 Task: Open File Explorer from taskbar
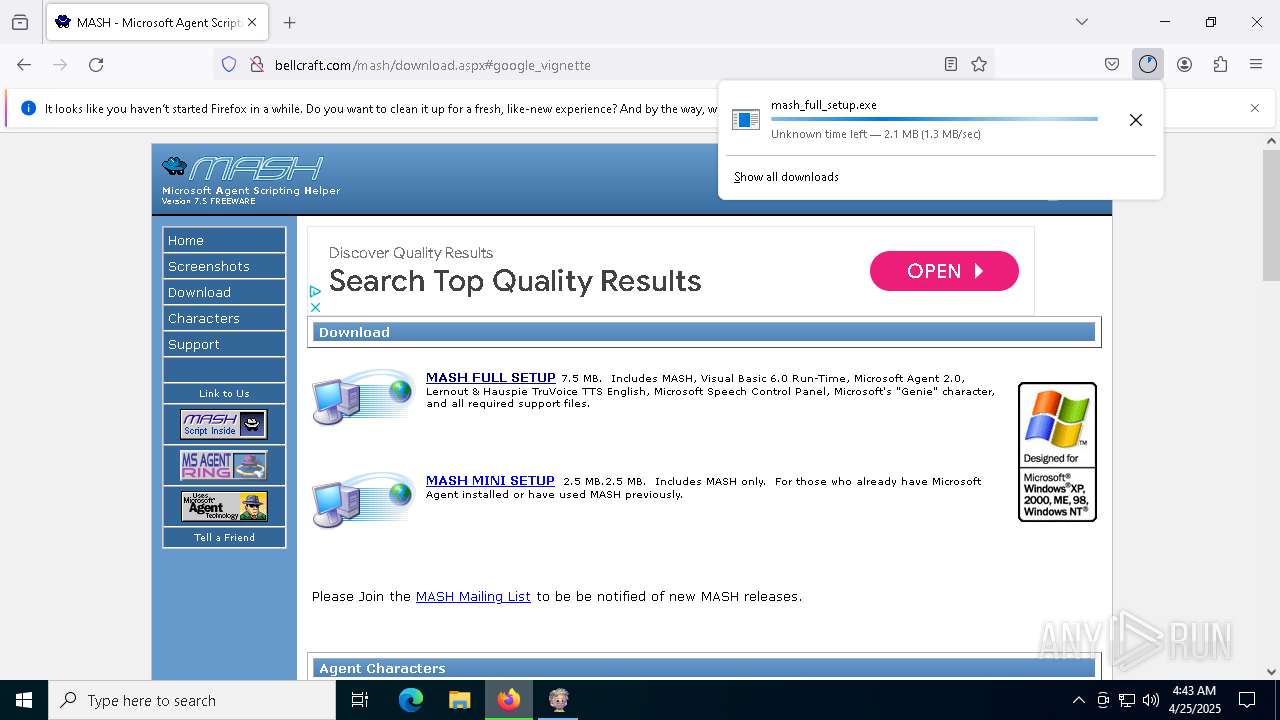459,700
